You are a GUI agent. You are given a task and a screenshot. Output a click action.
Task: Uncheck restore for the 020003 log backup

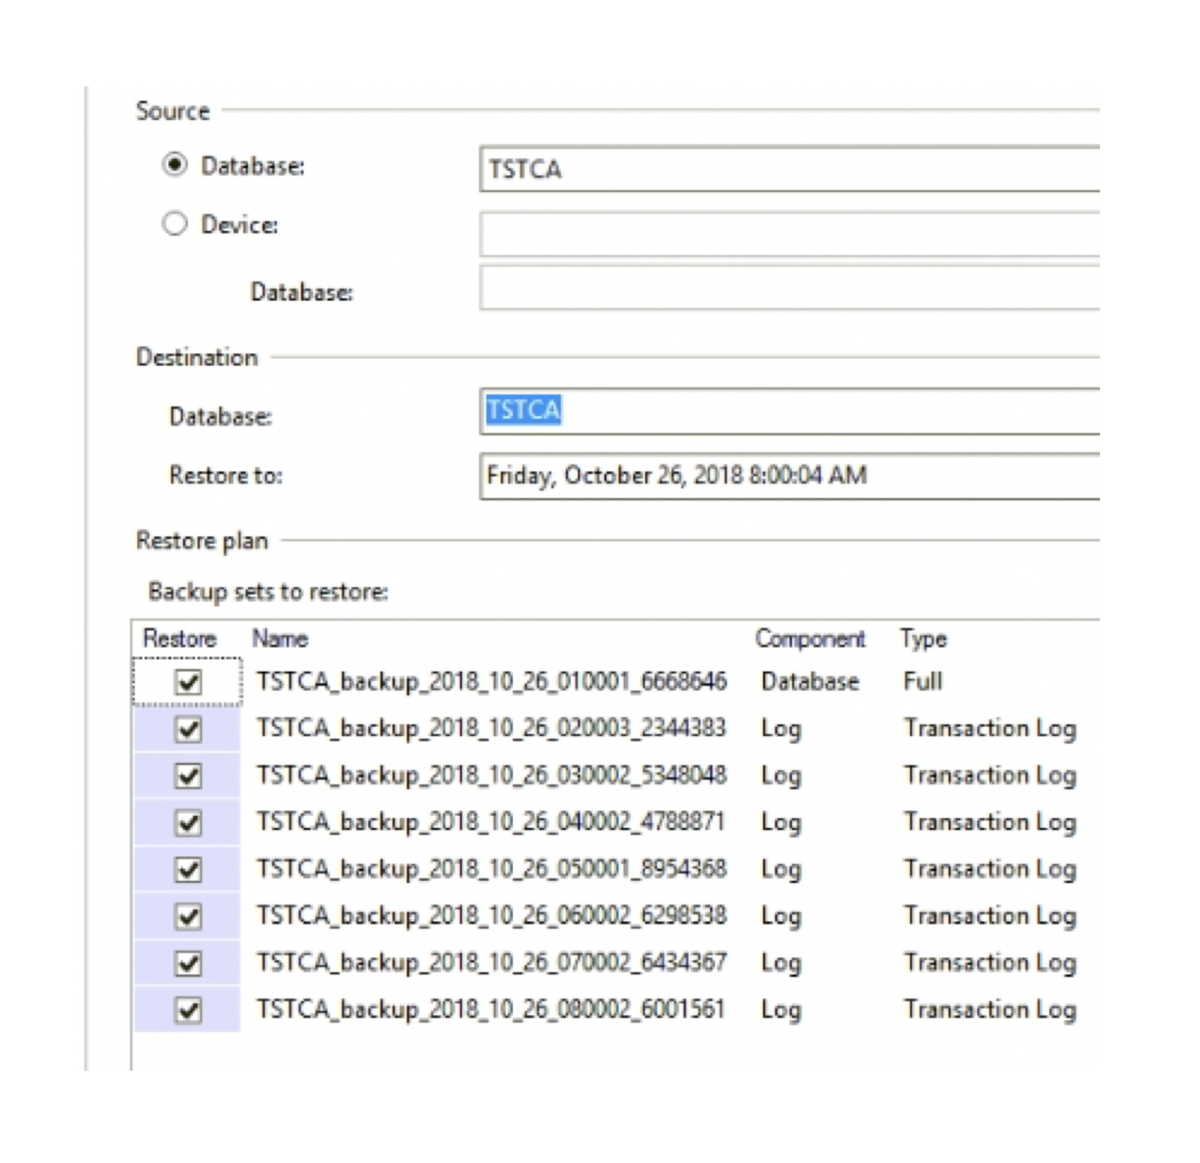pyautogui.click(x=188, y=729)
